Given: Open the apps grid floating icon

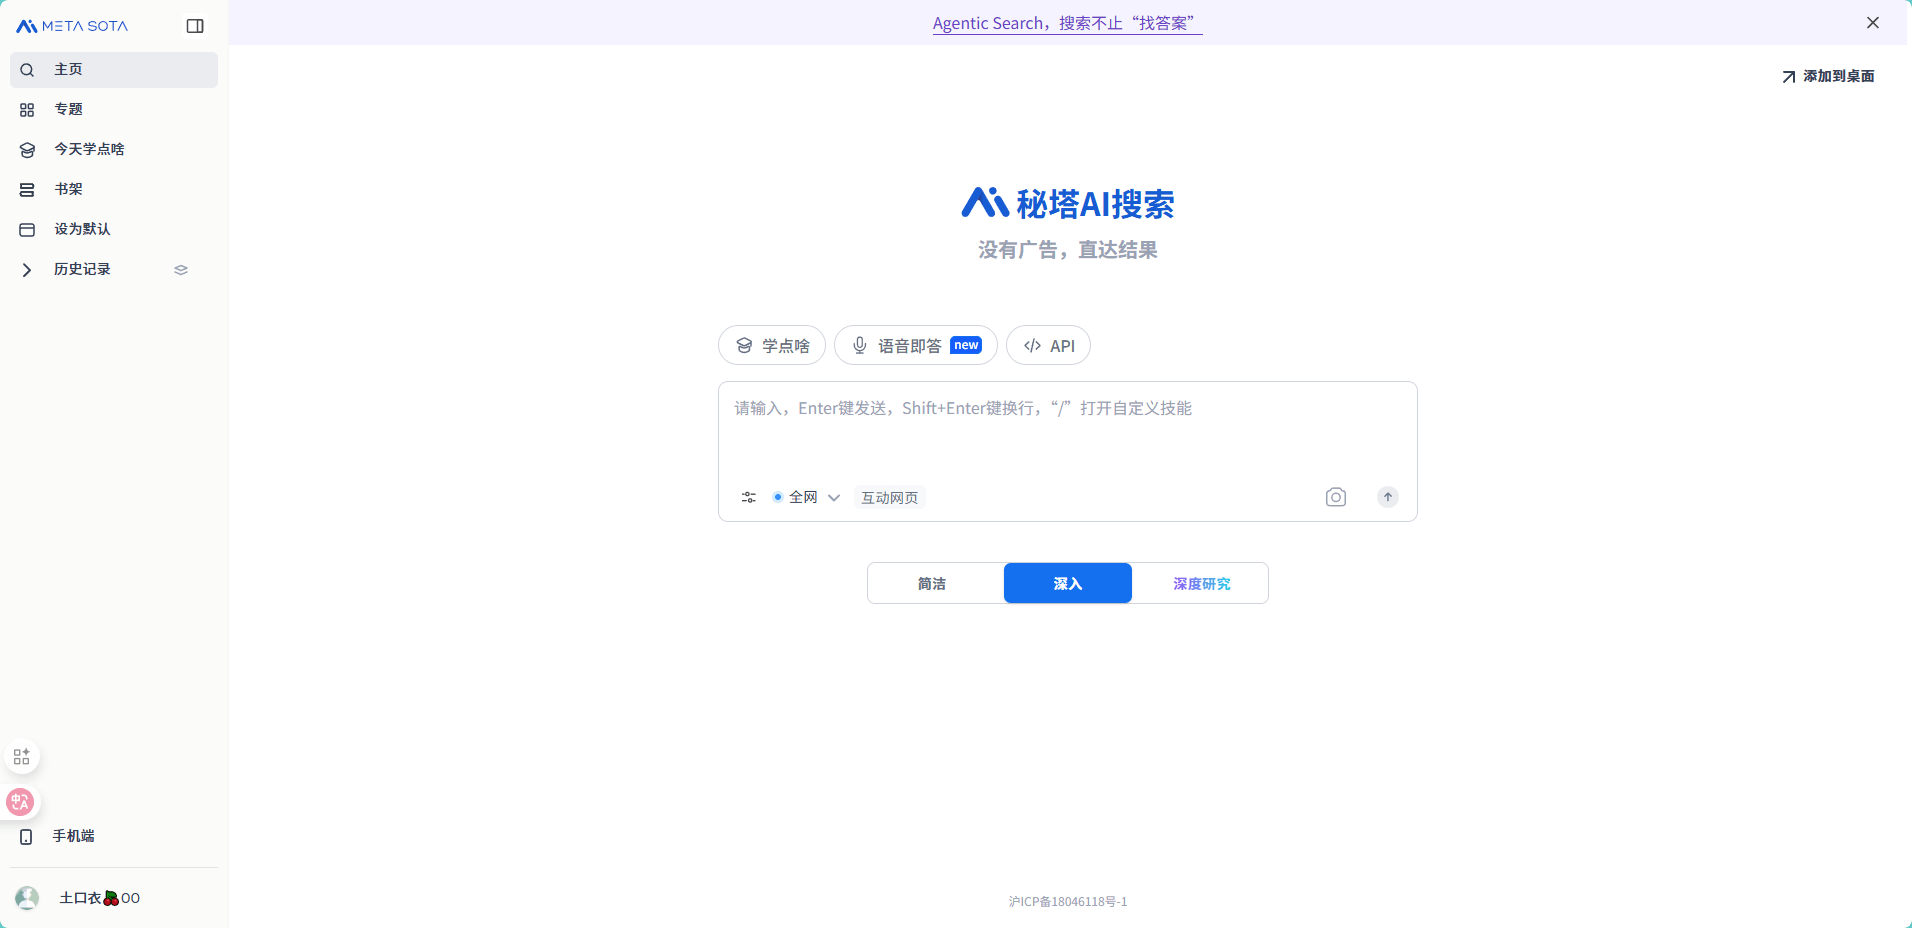Looking at the screenshot, I should point(22,757).
